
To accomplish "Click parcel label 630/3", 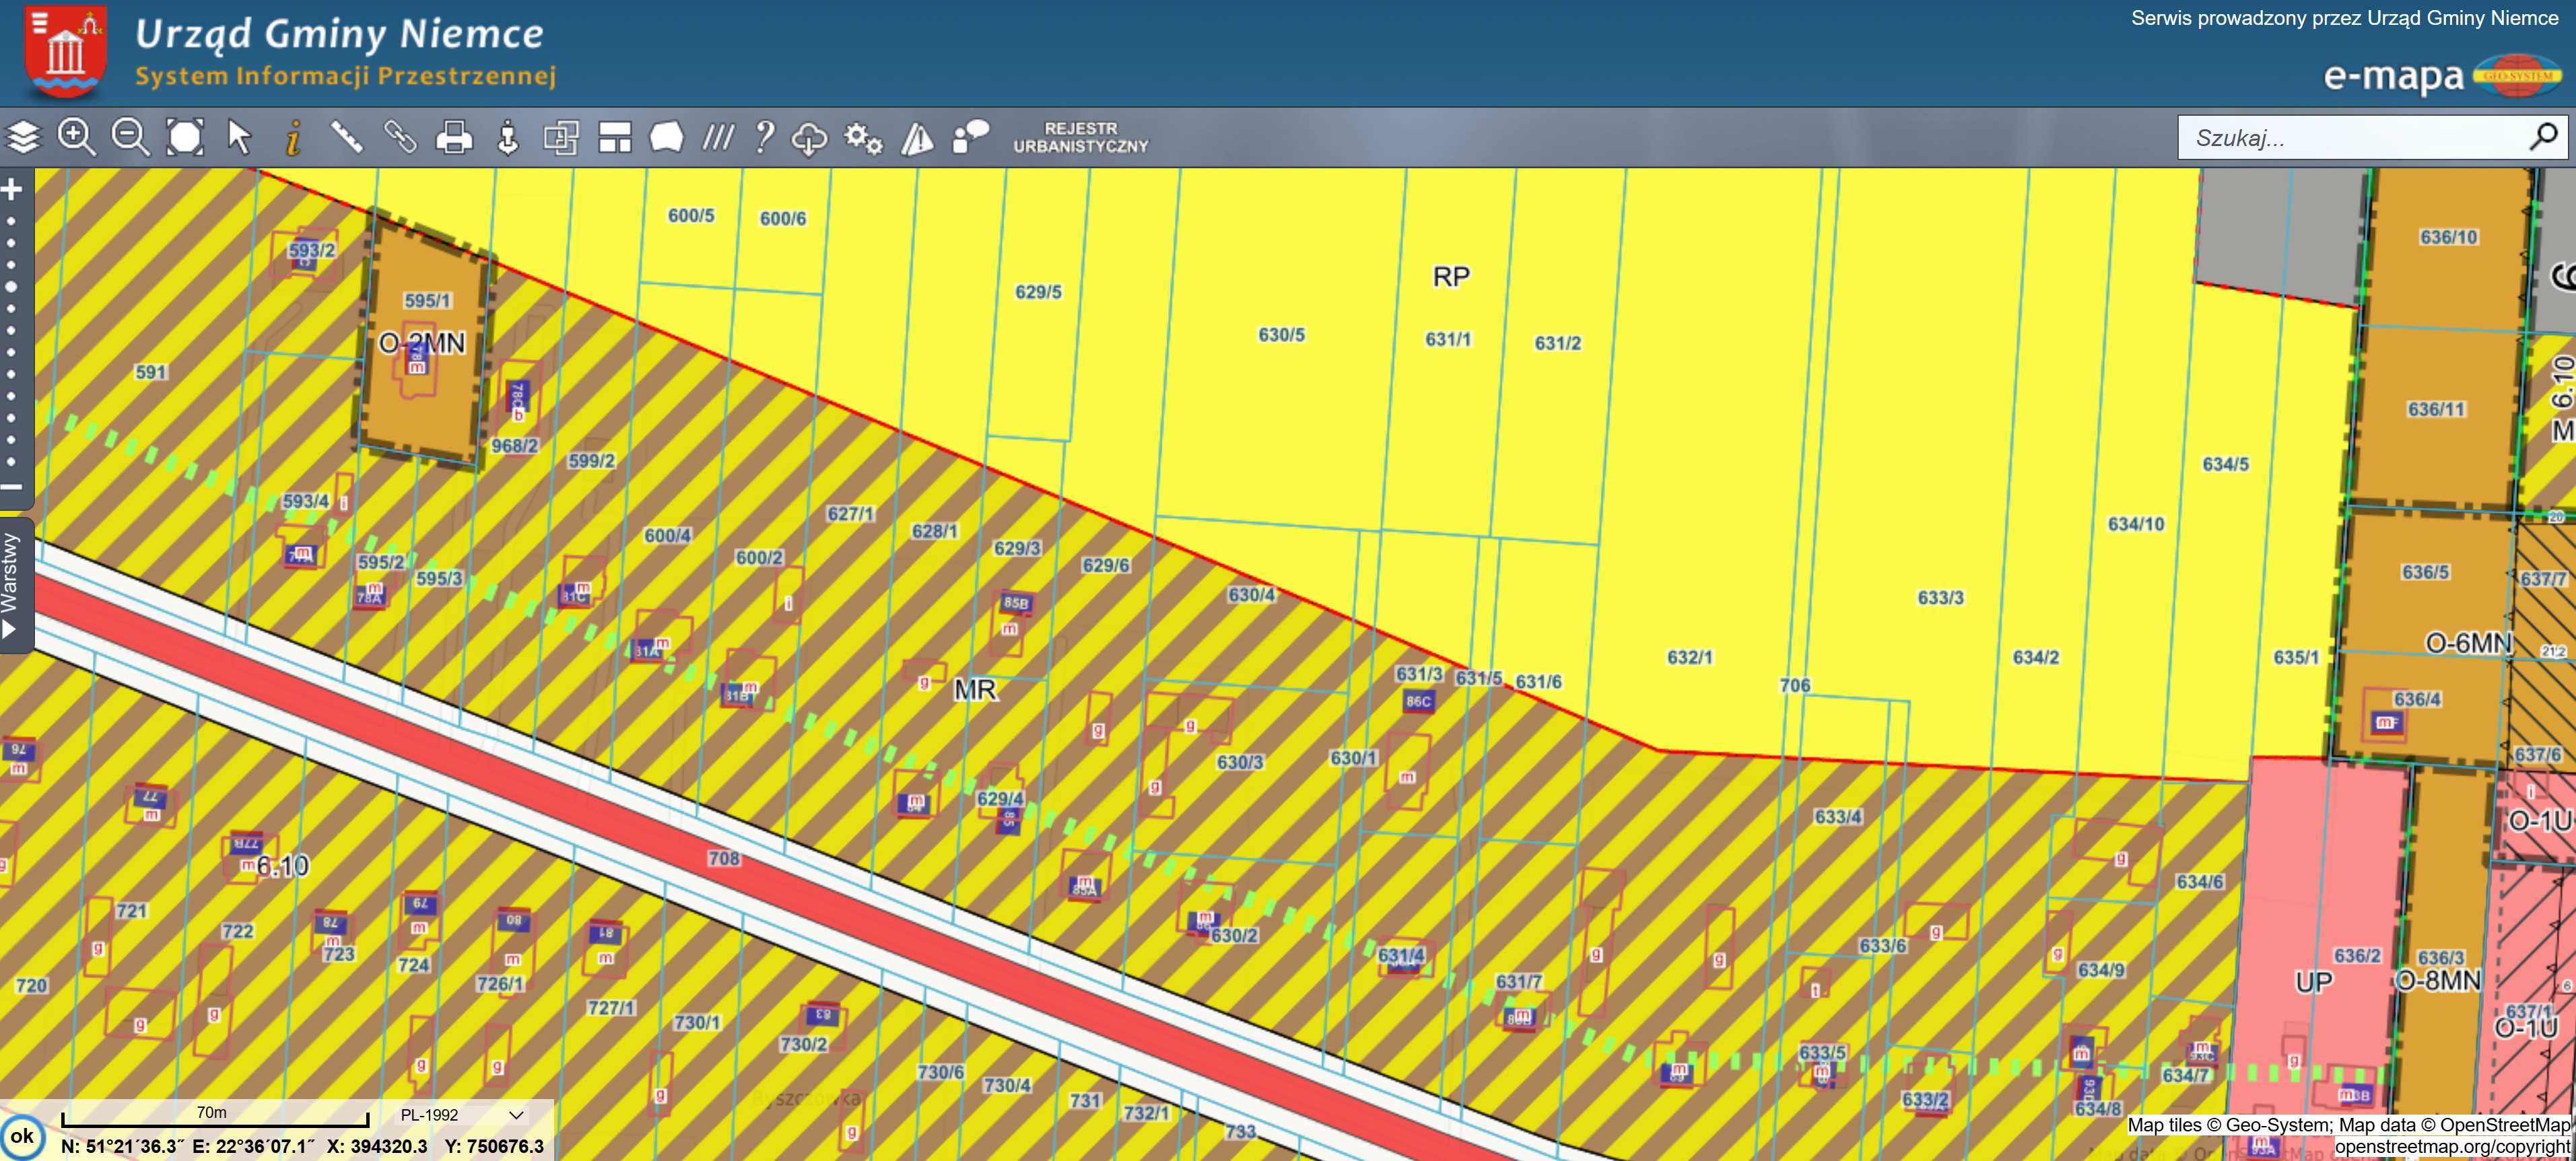I will tap(1239, 763).
